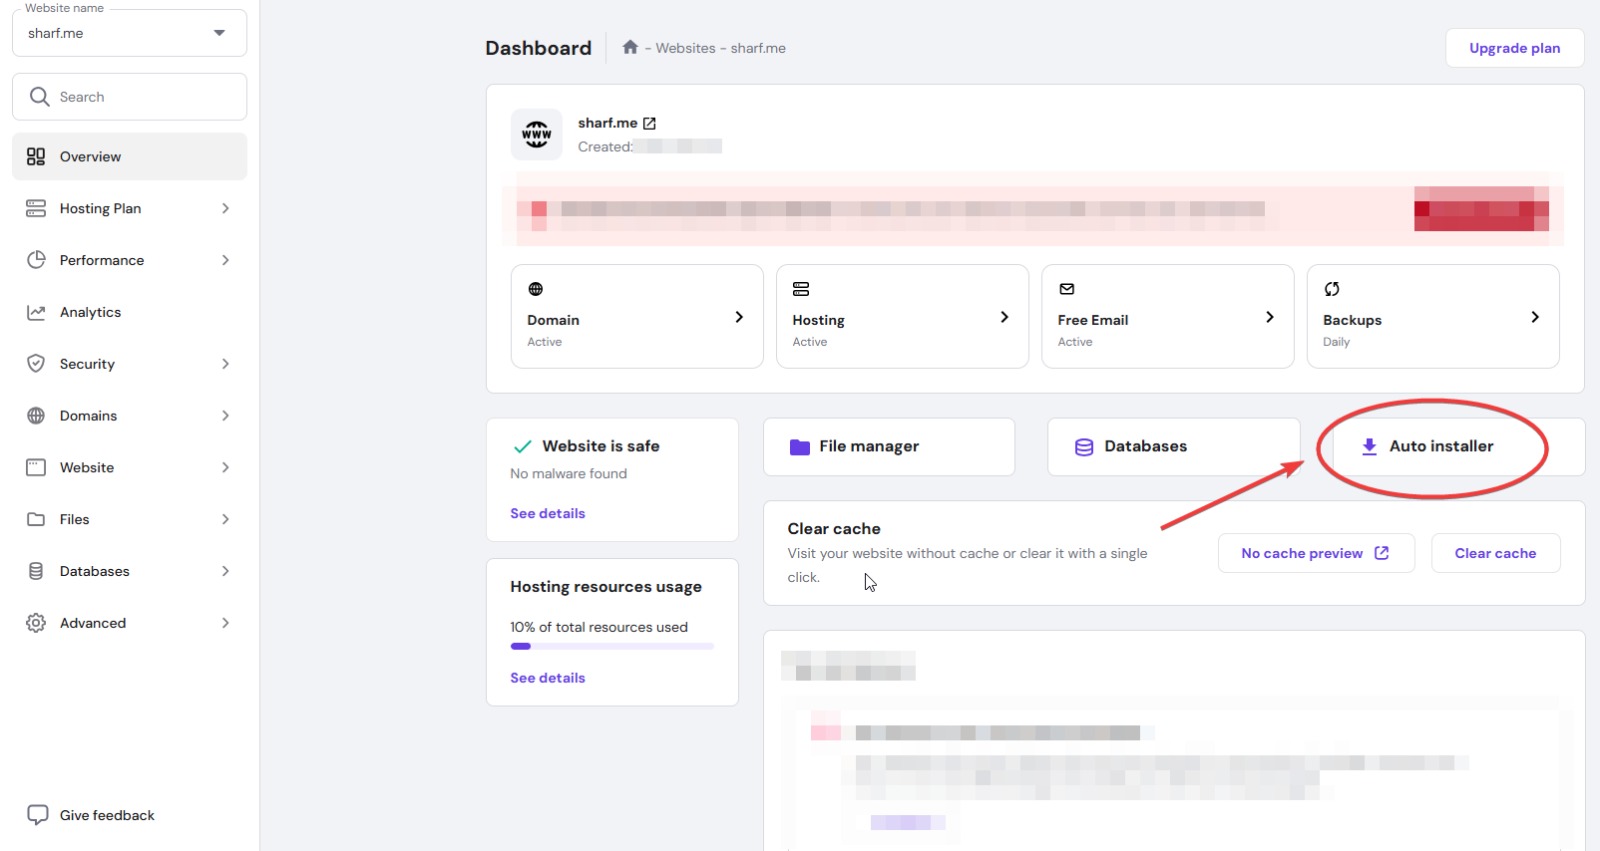The height and width of the screenshot is (851, 1600).
Task: Open No cache preview
Action: [1315, 553]
